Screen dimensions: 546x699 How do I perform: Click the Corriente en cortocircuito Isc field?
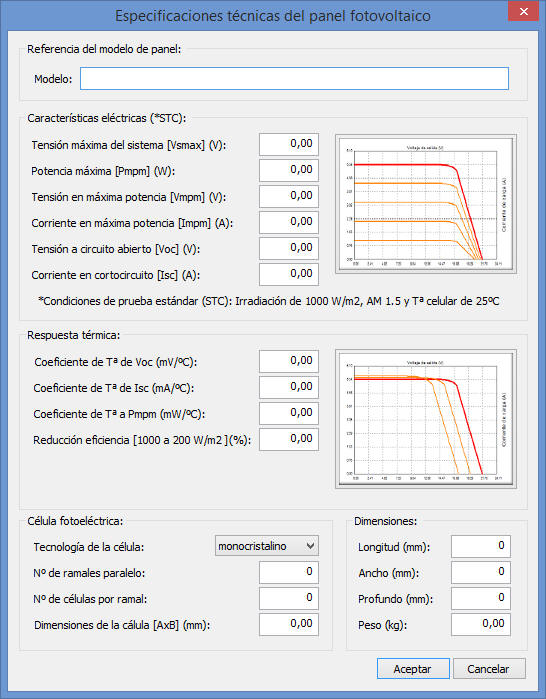(x=289, y=274)
